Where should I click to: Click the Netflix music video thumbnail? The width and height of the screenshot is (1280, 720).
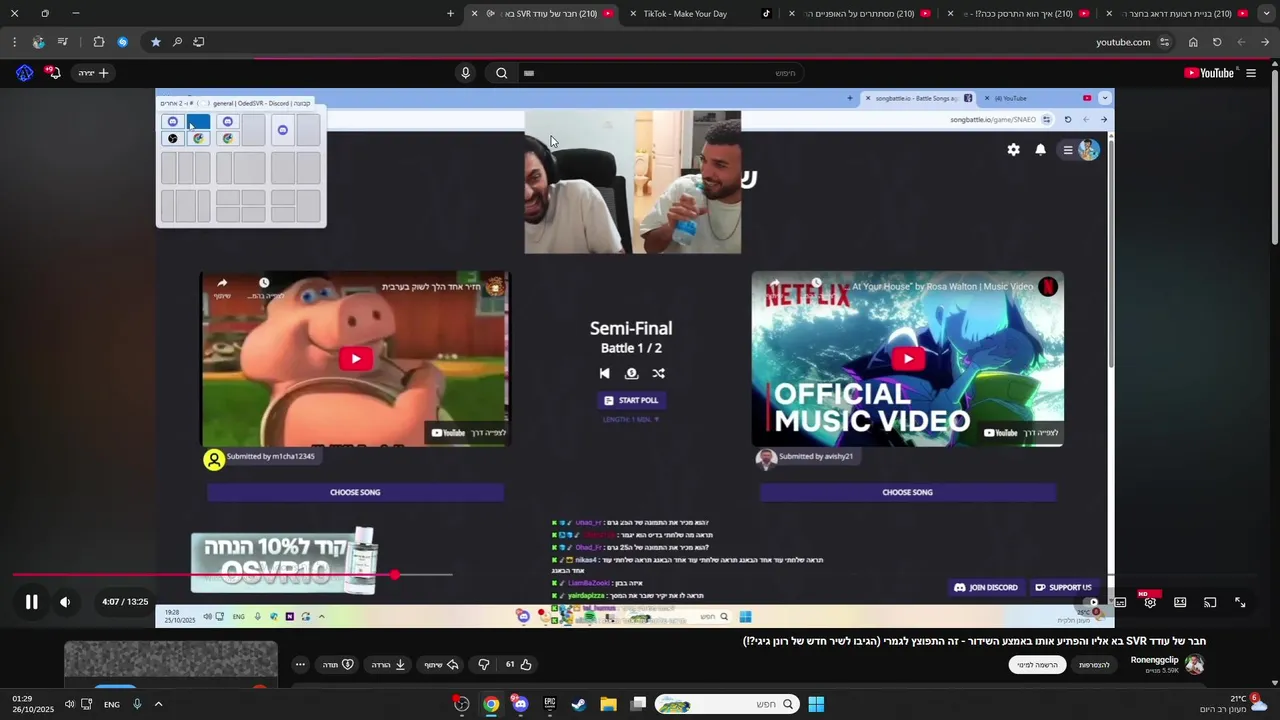[x=907, y=358]
